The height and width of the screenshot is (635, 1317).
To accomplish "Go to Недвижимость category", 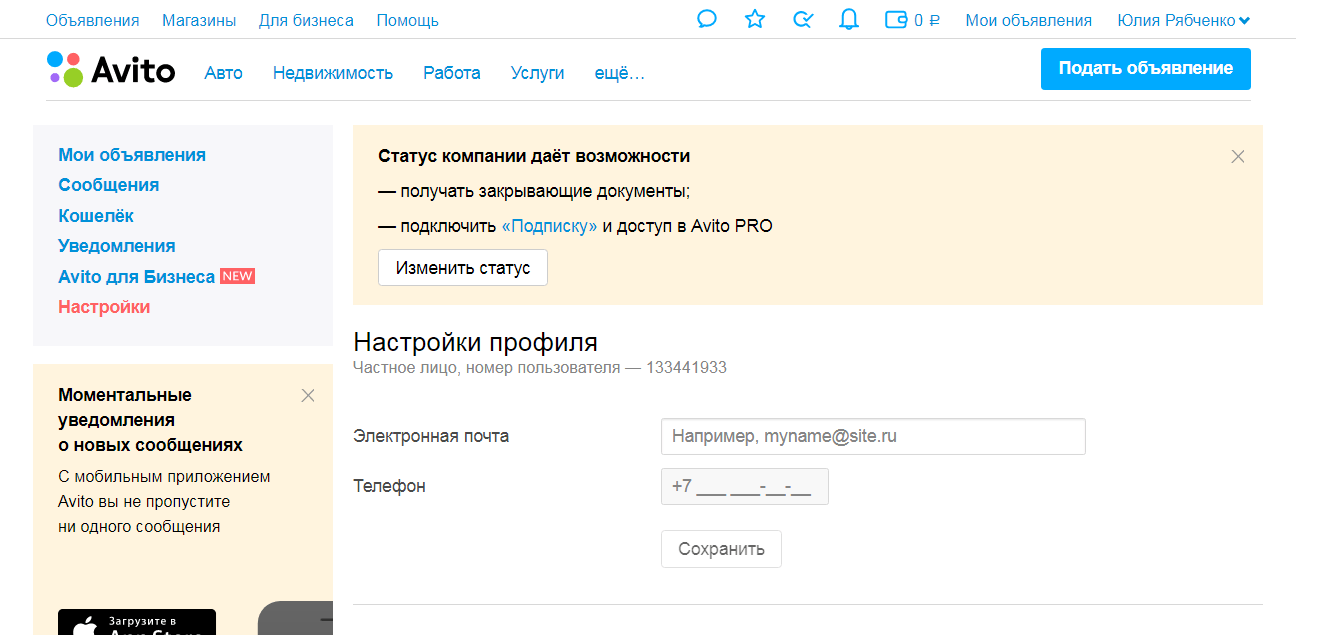I will coord(333,73).
